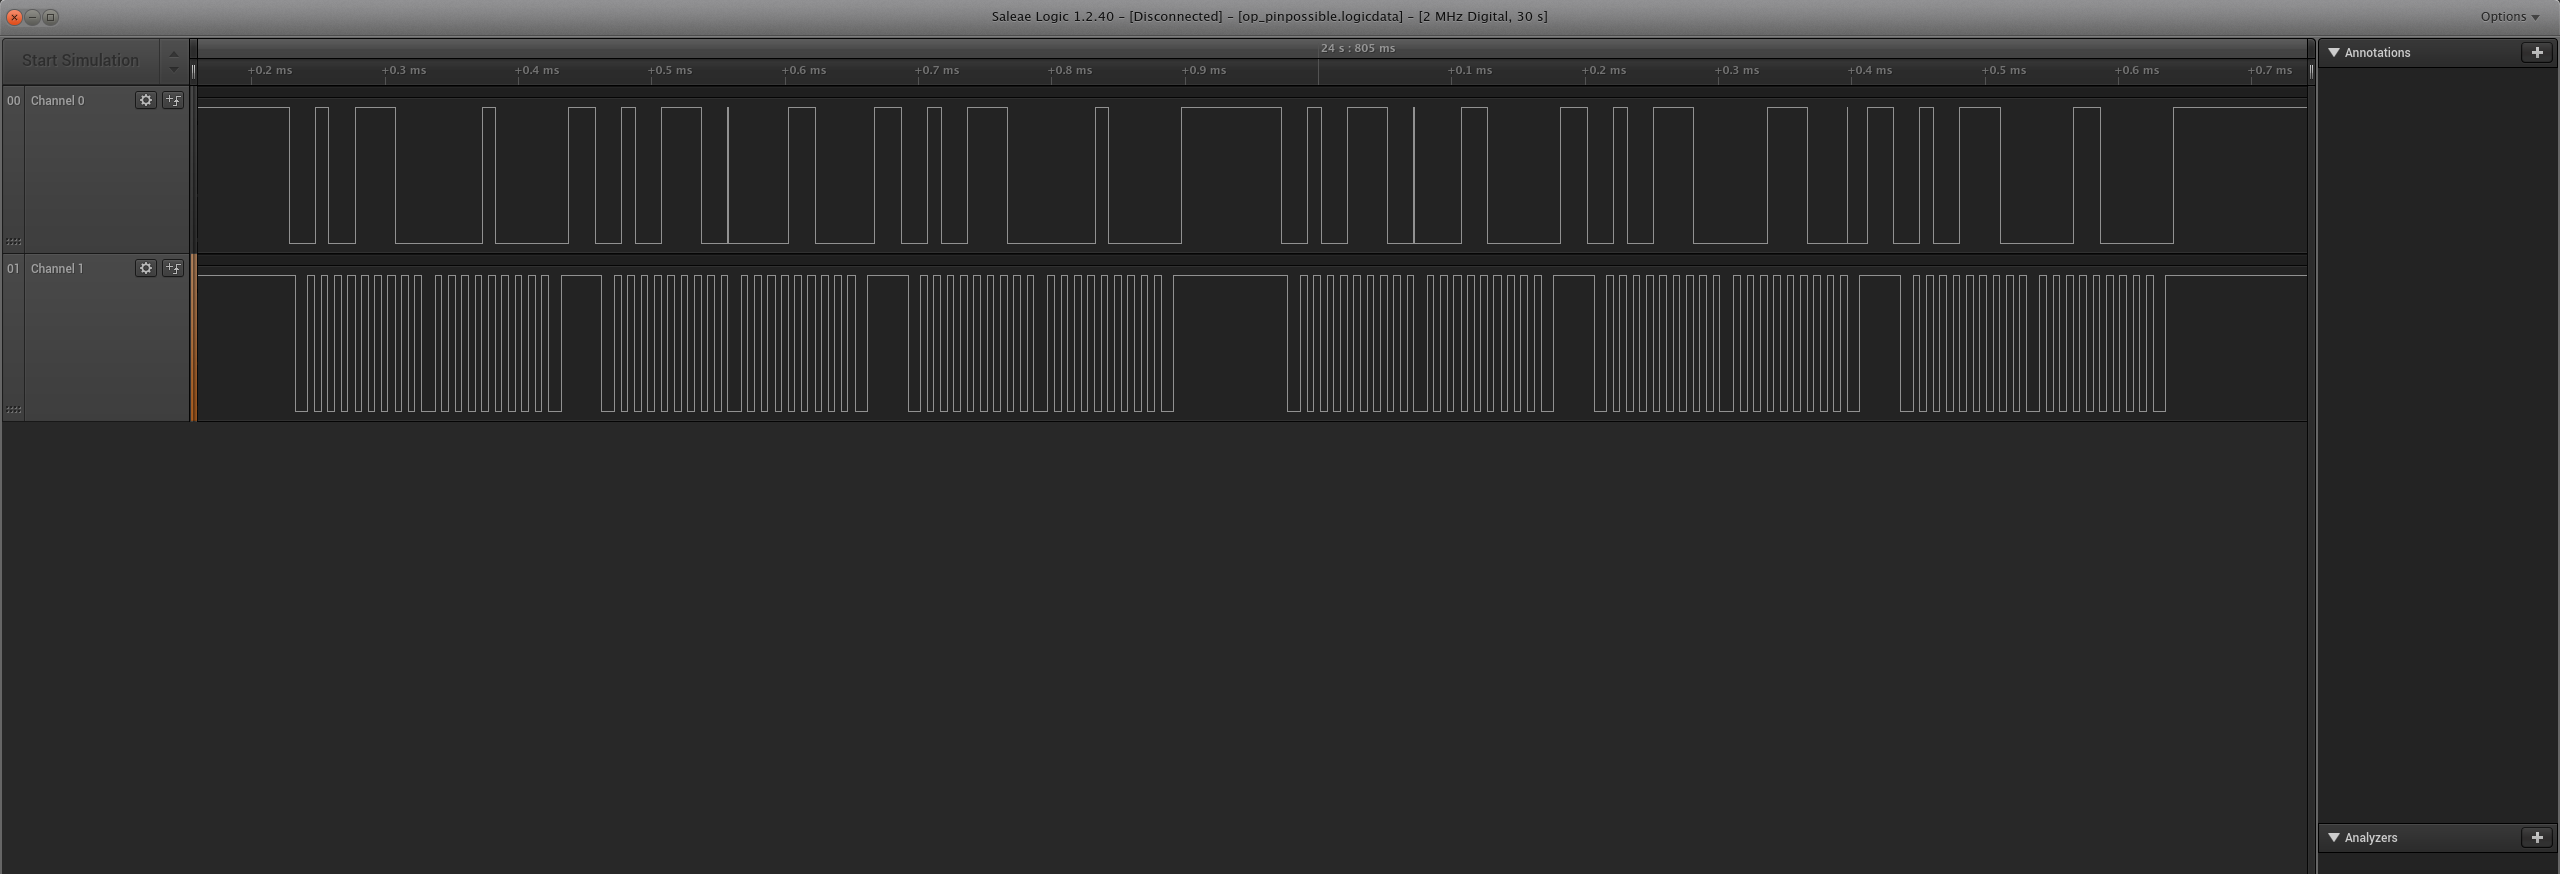
Task: Click down arrow beside Start Simulation
Action: click(174, 70)
